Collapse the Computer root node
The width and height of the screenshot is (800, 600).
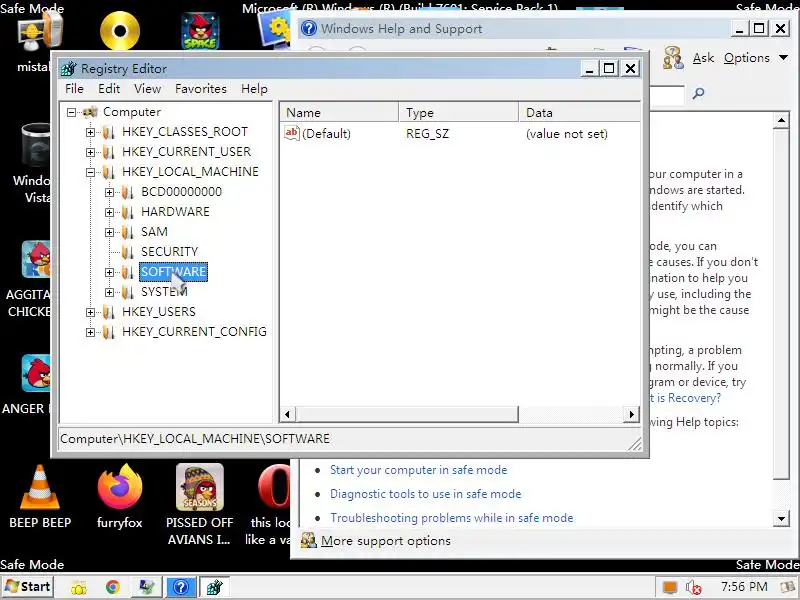(71, 112)
